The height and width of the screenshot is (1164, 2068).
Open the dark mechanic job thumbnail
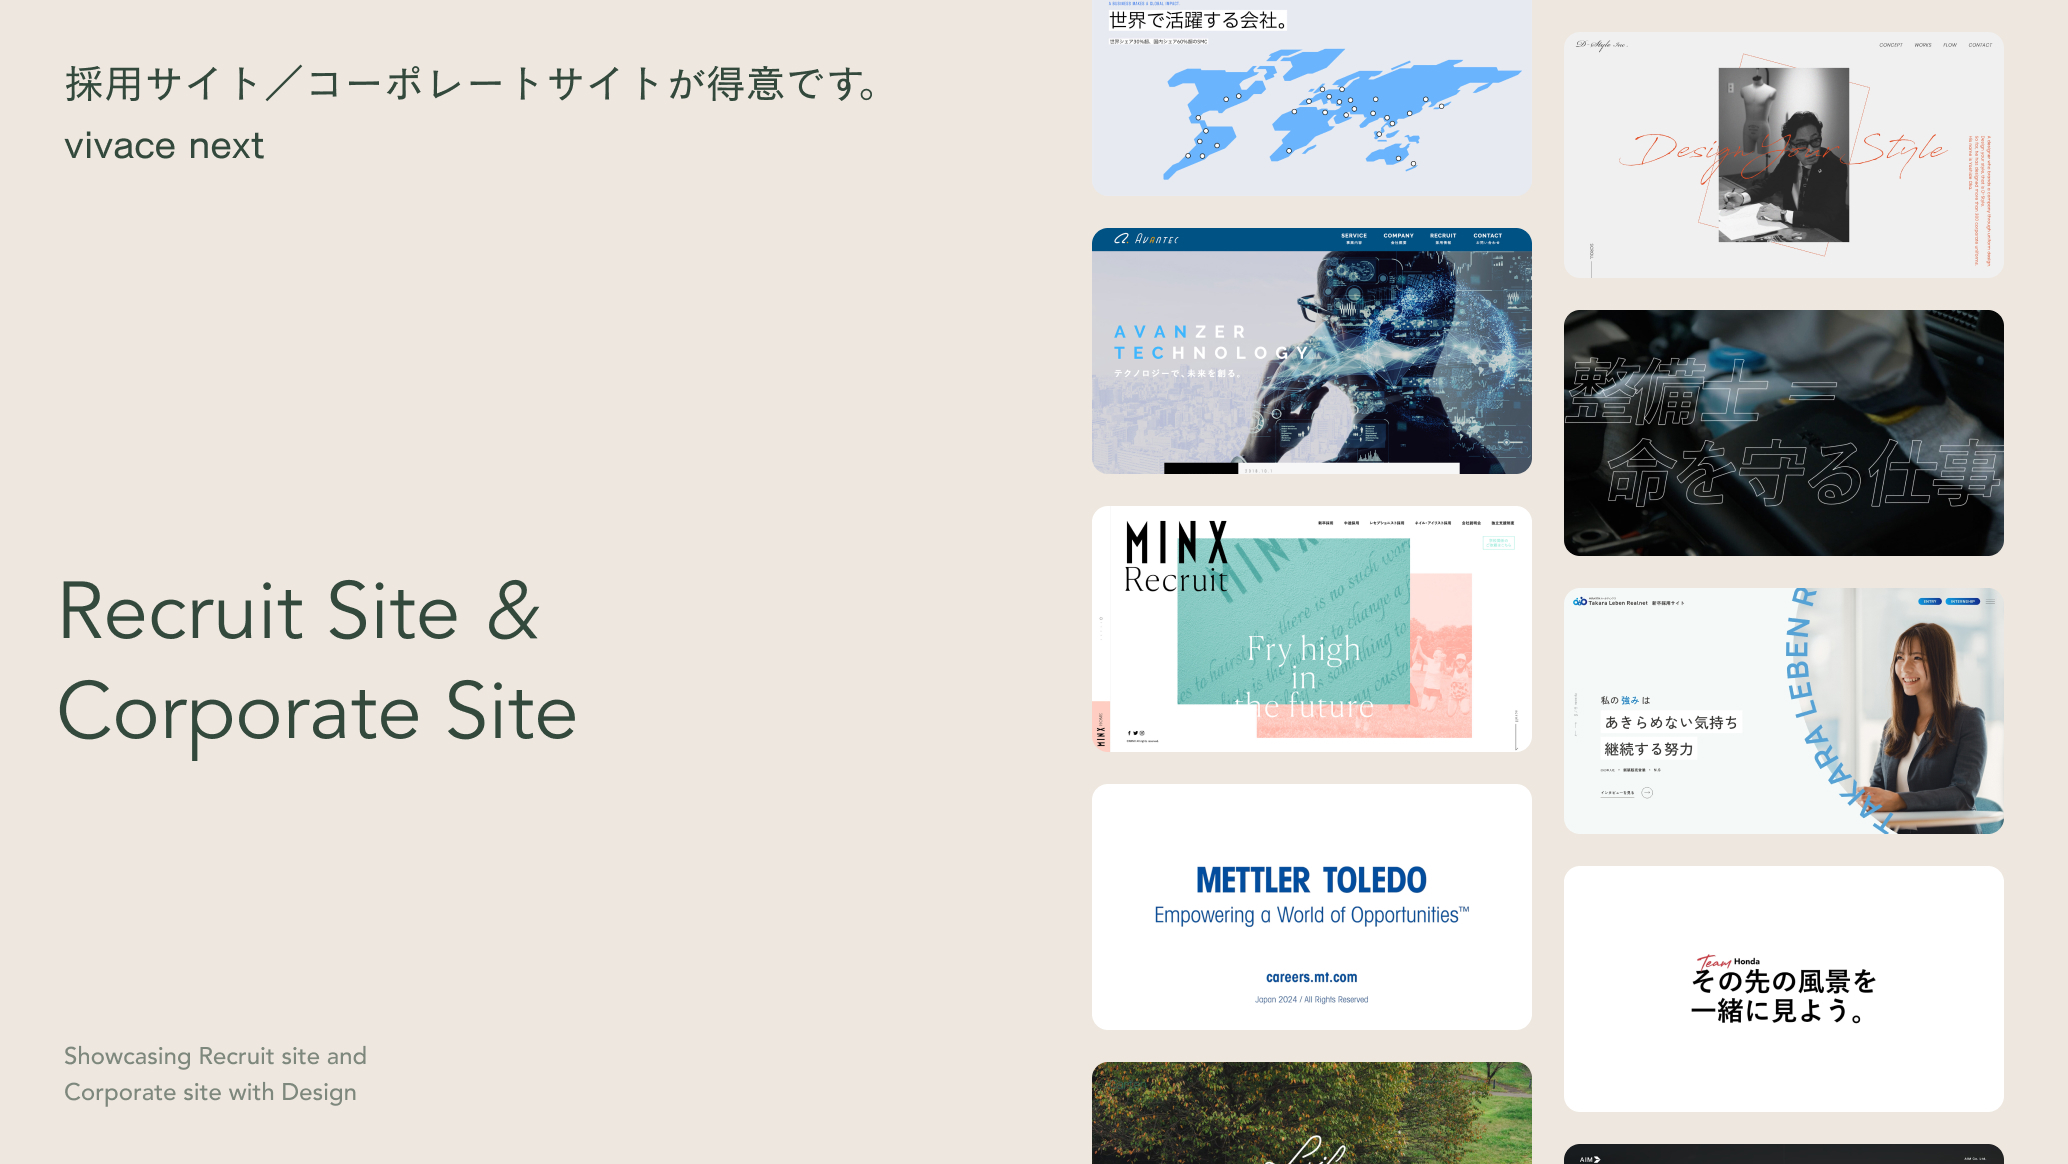(x=1783, y=433)
